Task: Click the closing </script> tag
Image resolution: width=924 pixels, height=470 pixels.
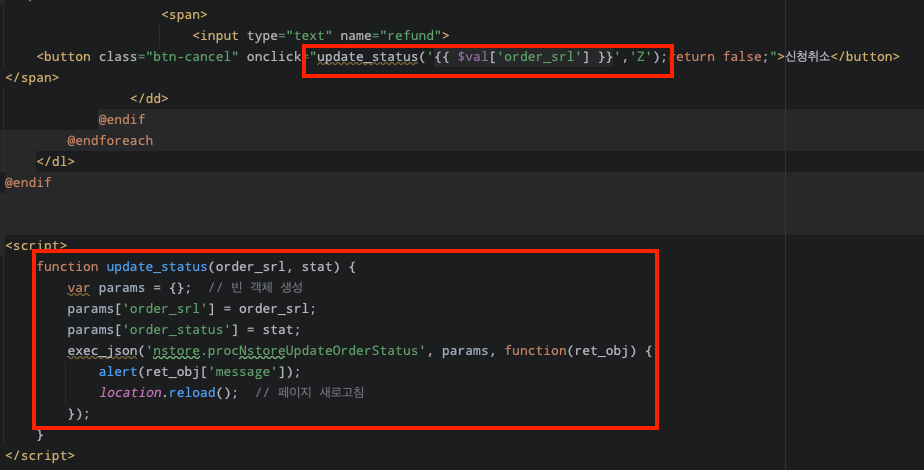Action: pos(39,456)
